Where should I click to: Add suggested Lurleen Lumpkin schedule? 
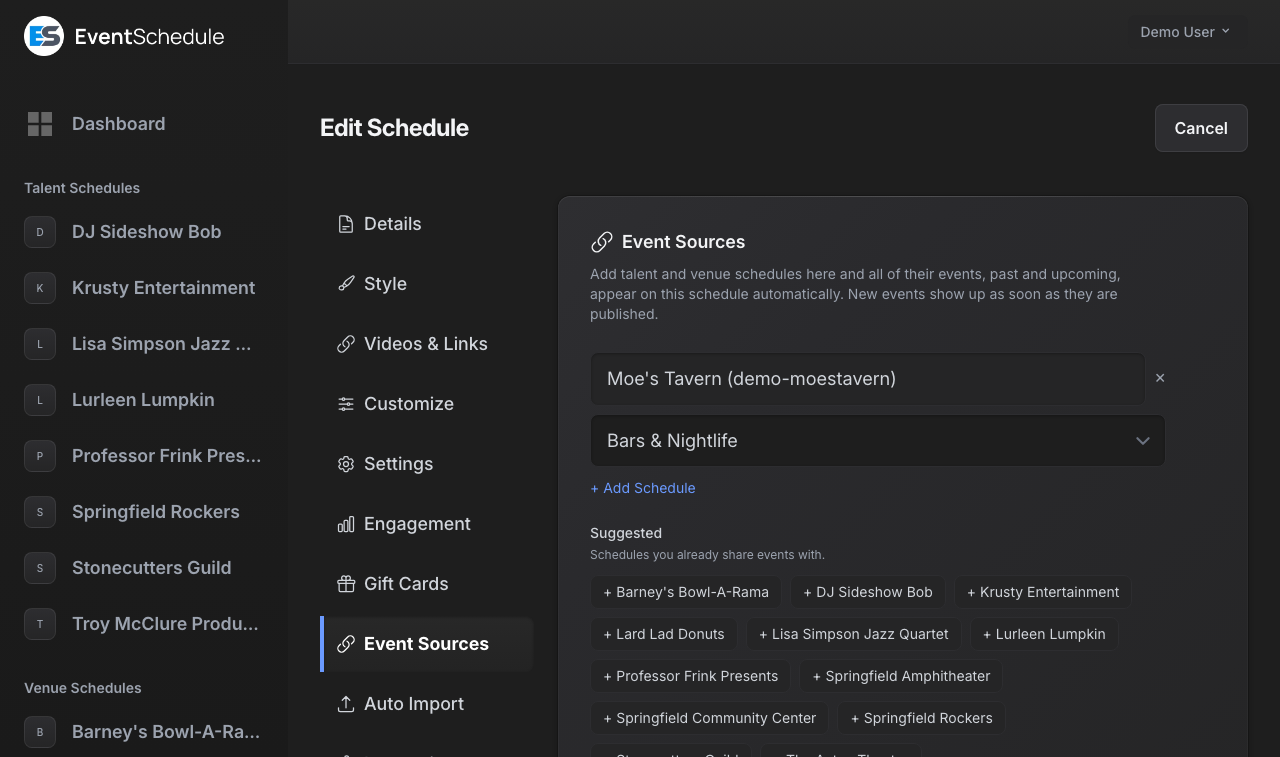1044,634
